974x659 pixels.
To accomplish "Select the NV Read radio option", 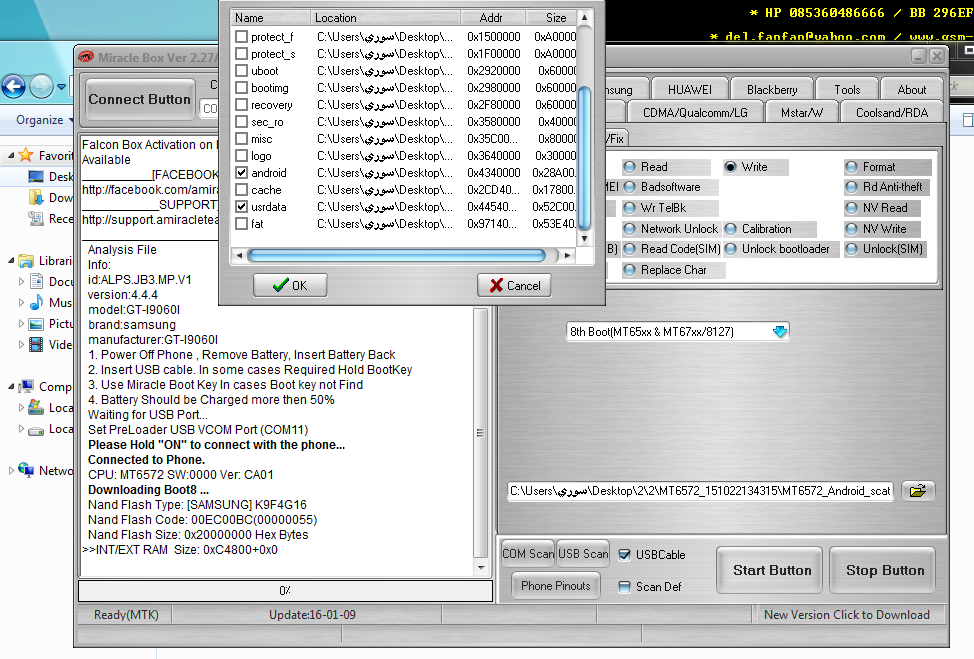I will pyautogui.click(x=852, y=207).
